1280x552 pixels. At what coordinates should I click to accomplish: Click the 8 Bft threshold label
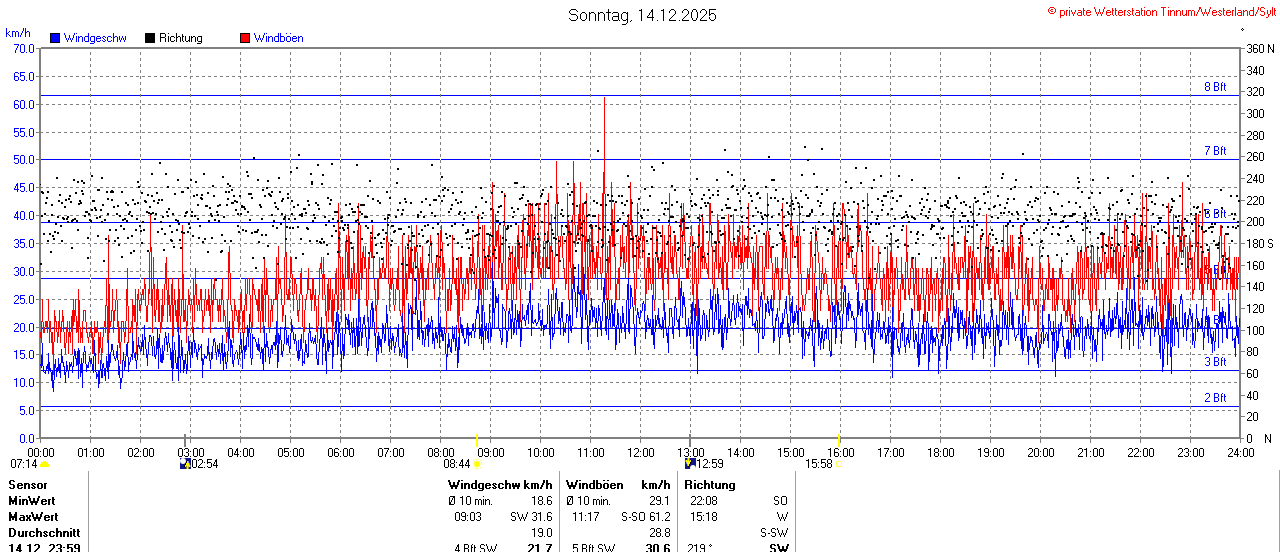coord(1215,87)
